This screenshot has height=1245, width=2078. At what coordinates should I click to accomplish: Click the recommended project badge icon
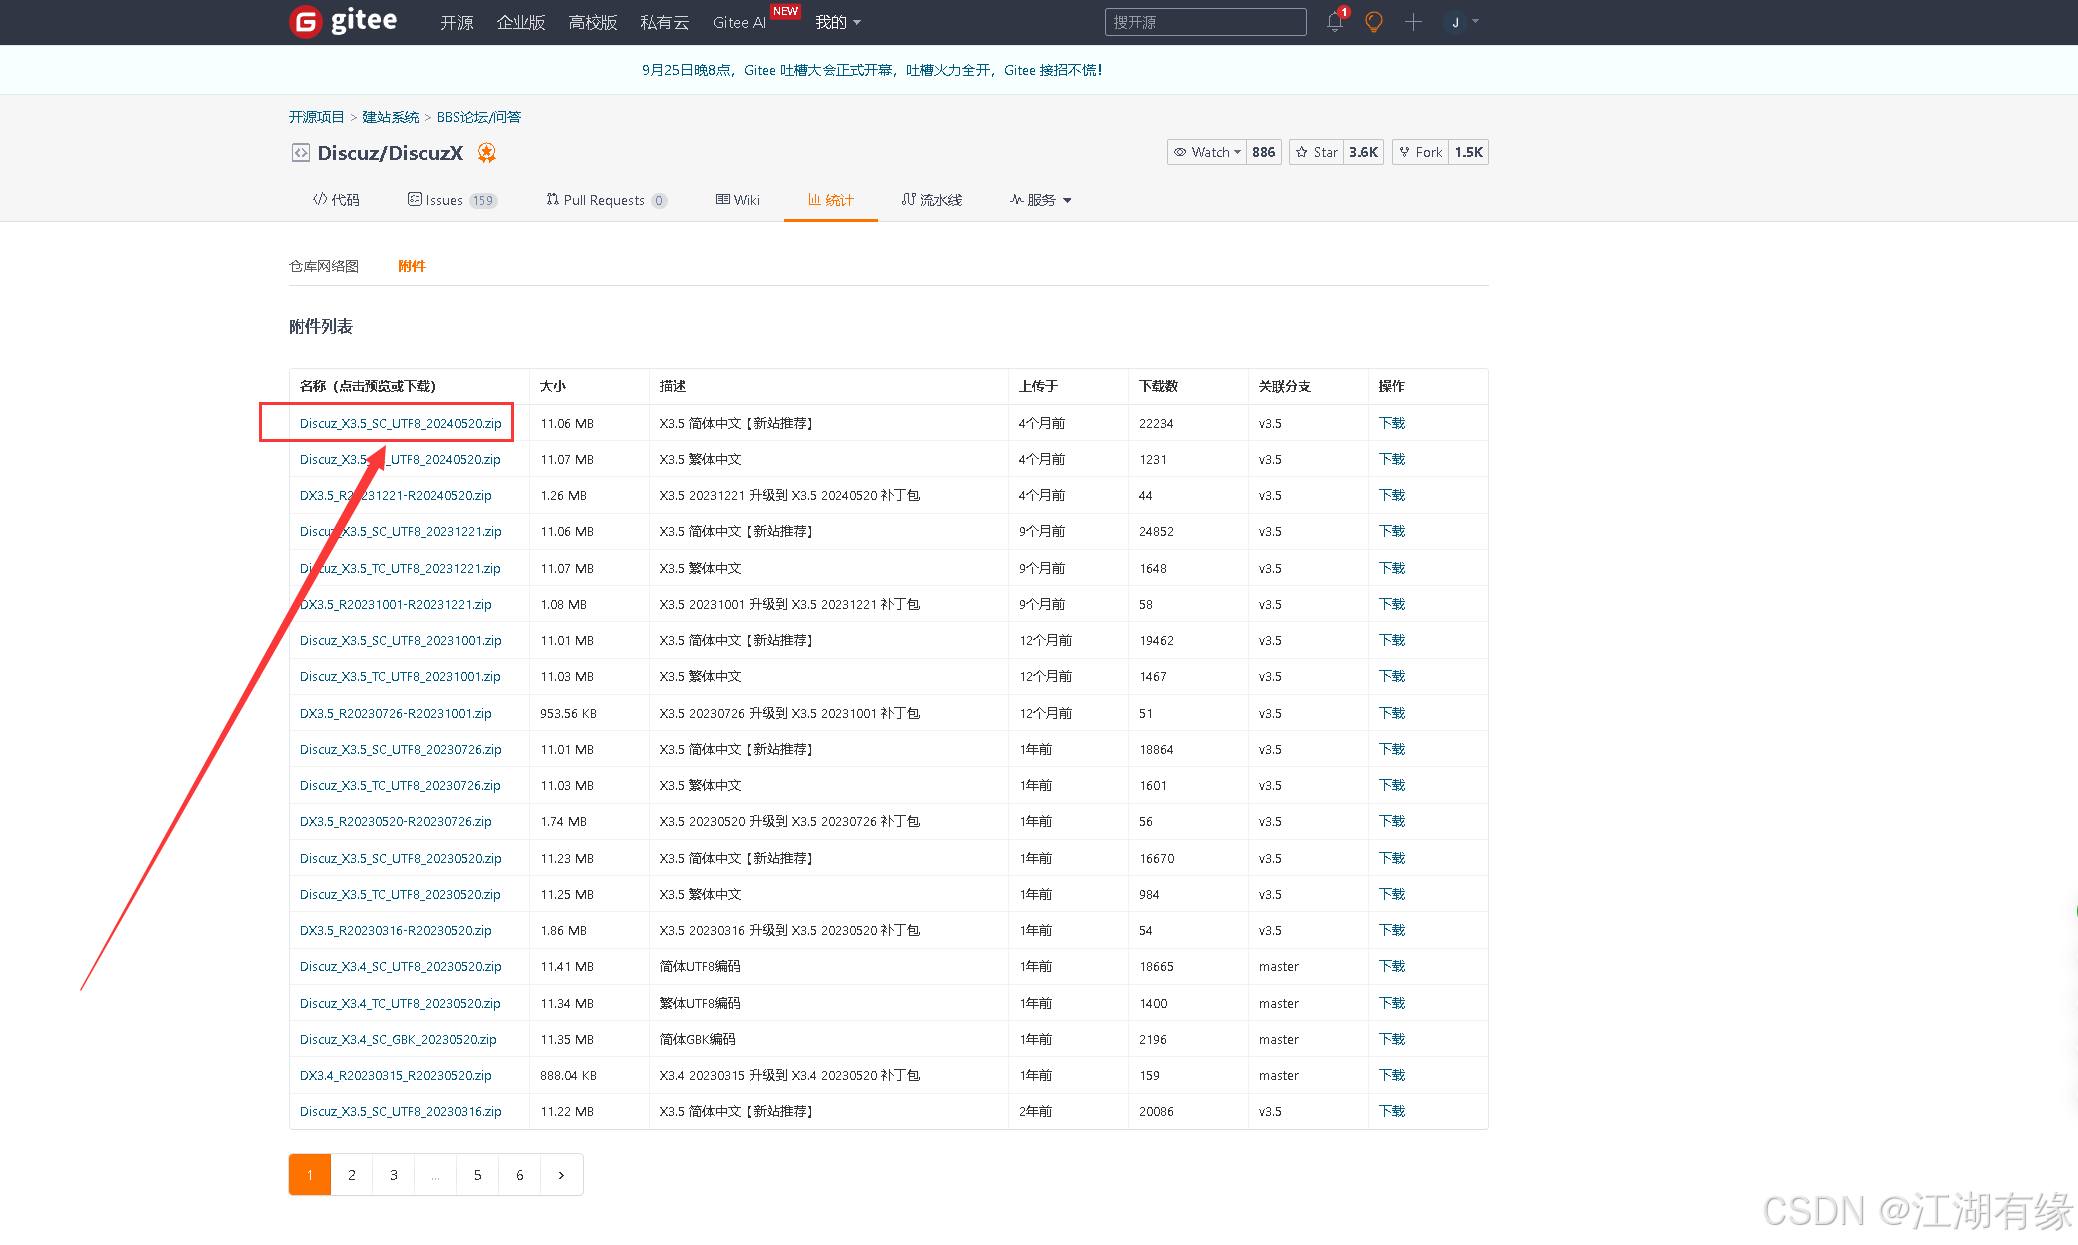point(487,152)
